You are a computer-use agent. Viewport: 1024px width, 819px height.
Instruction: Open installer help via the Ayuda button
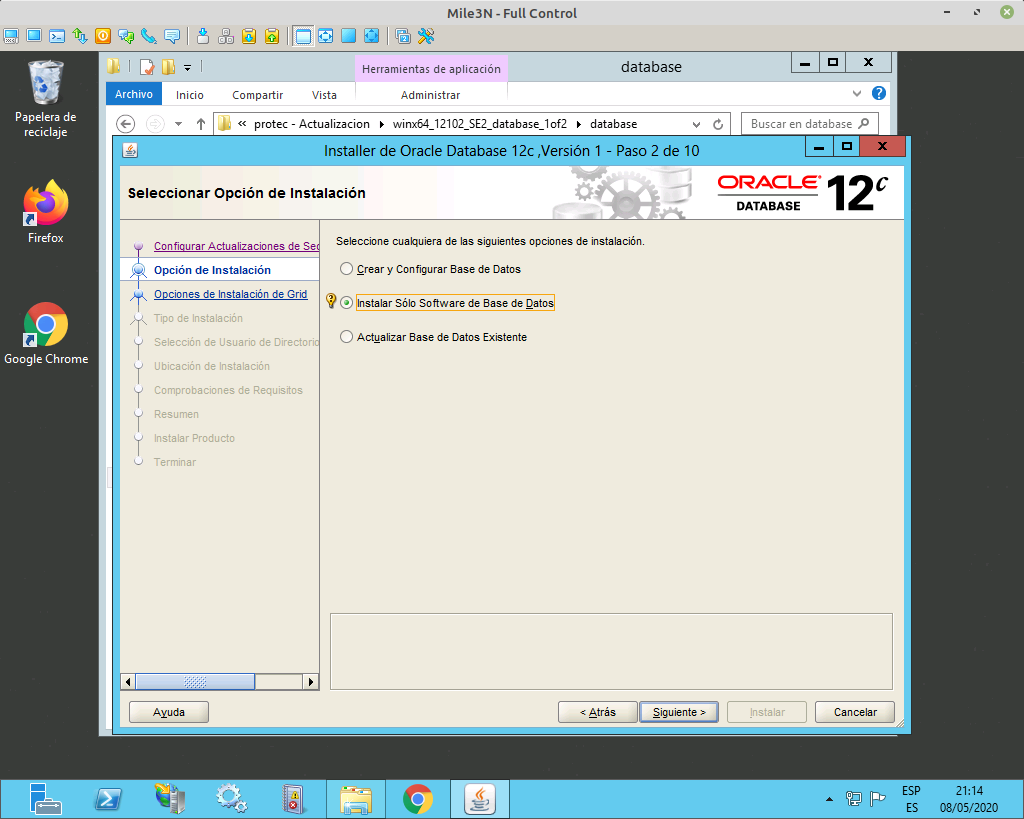click(x=168, y=711)
